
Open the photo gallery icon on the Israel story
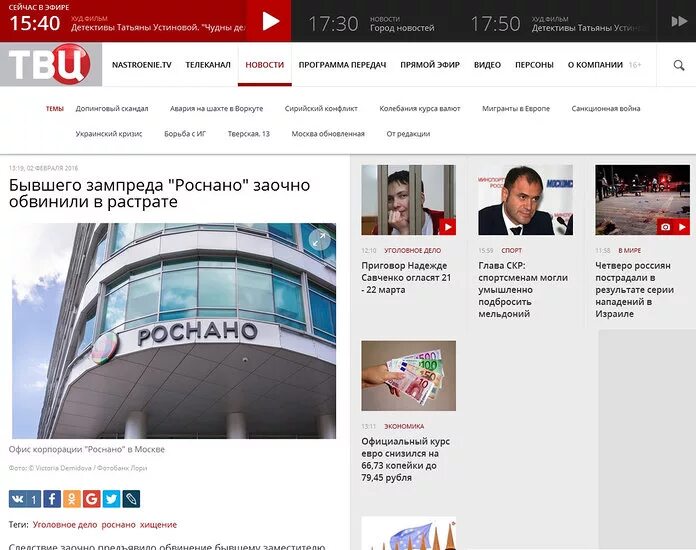pyautogui.click(x=665, y=227)
